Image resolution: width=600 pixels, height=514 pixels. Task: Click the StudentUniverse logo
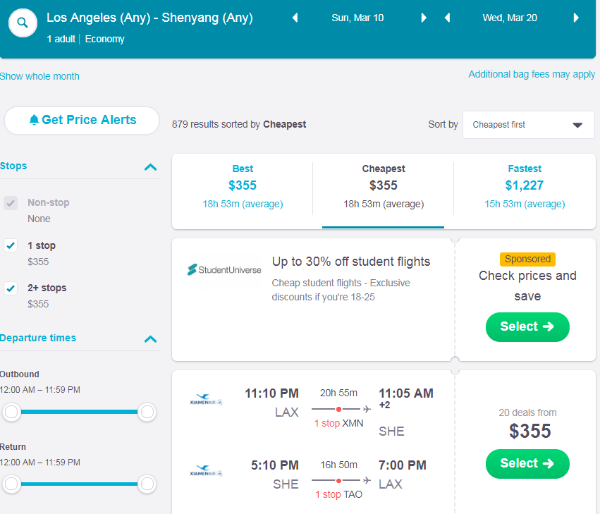click(x=224, y=270)
